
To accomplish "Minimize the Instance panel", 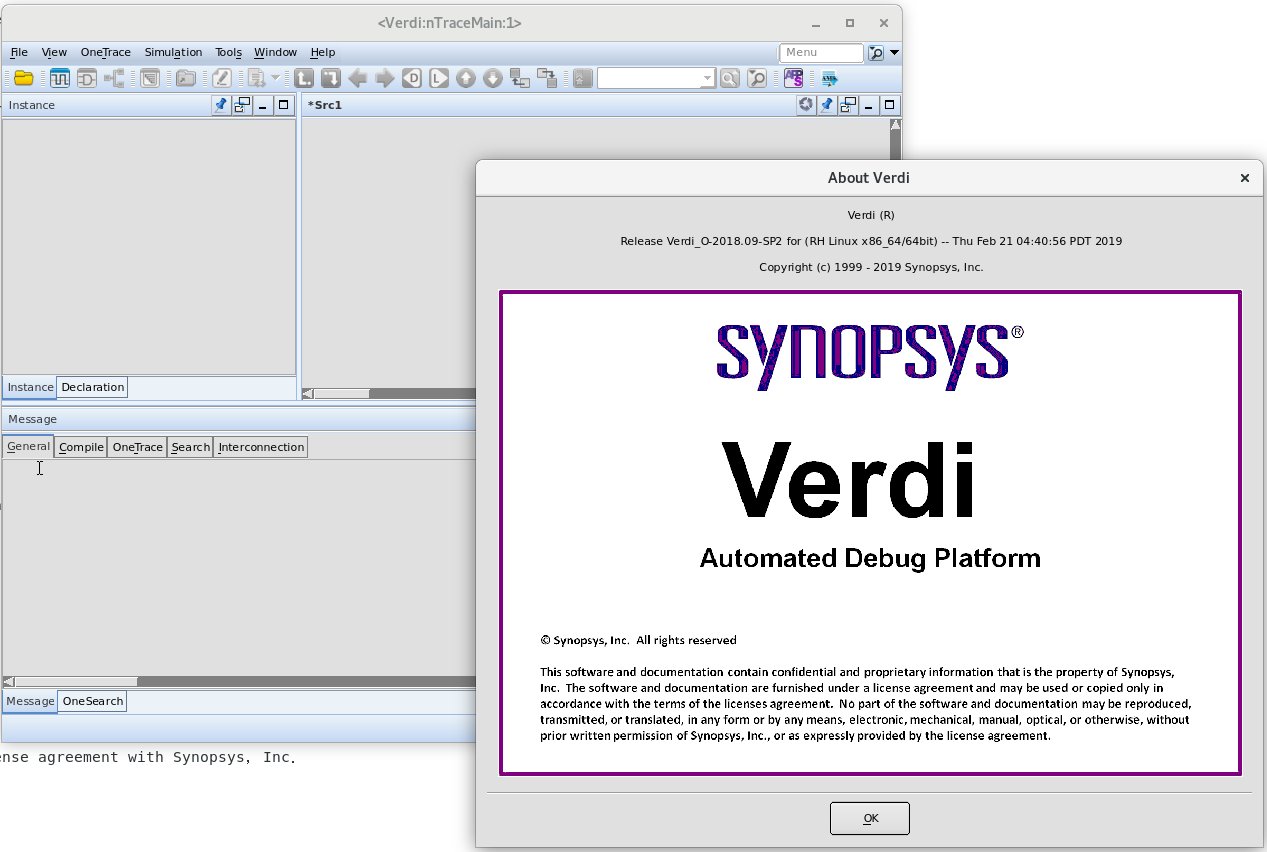I will point(263,105).
